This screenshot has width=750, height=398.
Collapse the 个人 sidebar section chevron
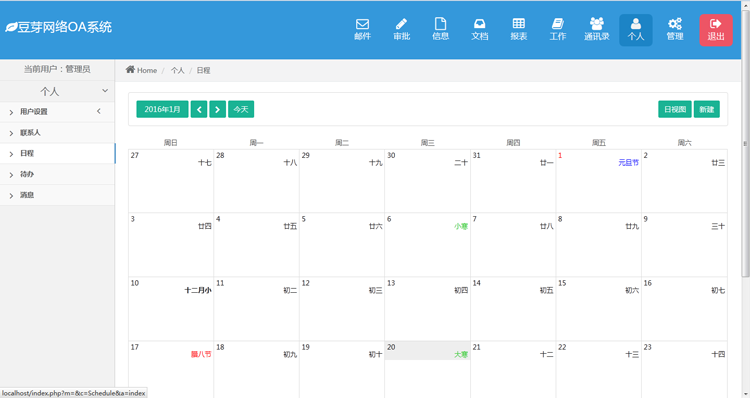[105, 90]
